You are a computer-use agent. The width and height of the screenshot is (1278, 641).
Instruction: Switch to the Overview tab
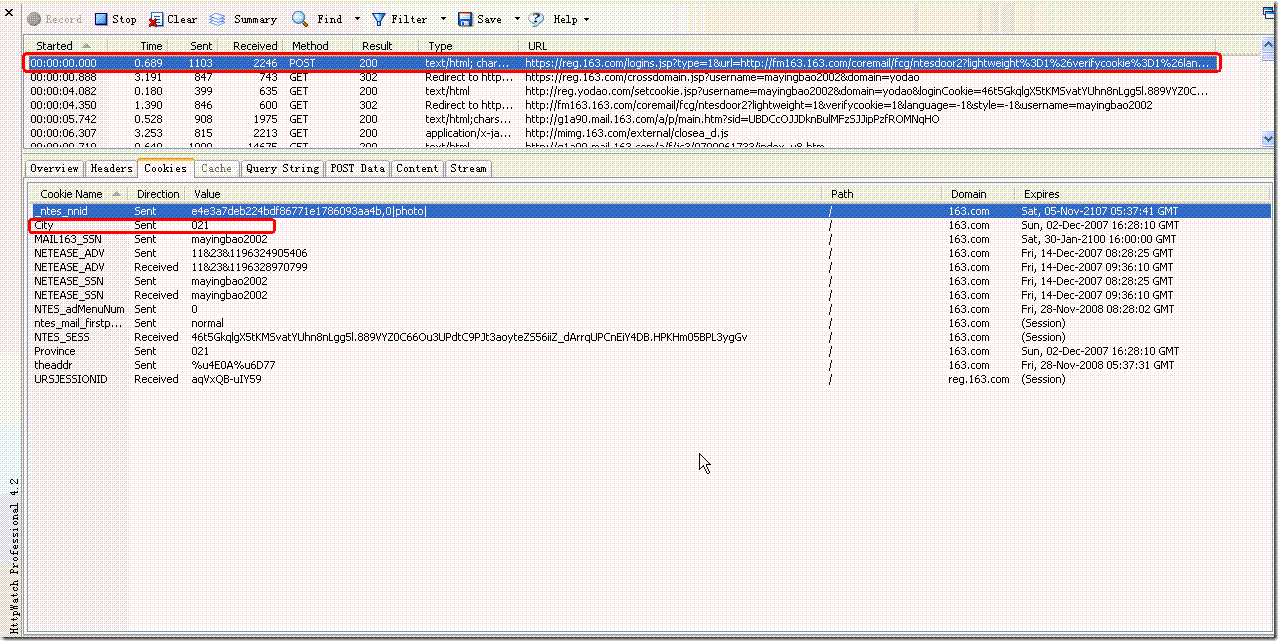tap(54, 168)
